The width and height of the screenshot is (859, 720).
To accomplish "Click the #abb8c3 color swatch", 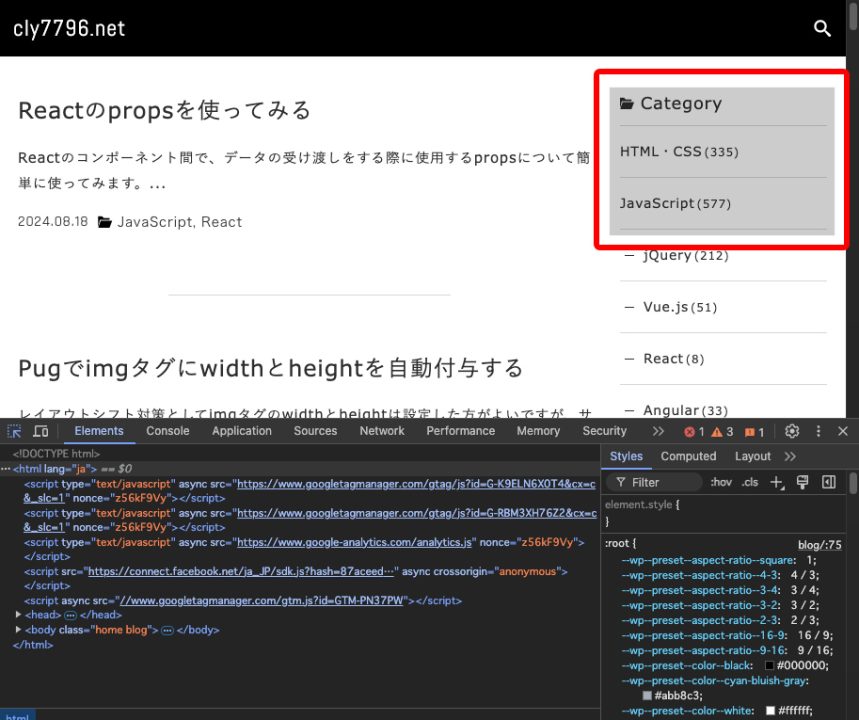I will (647, 695).
